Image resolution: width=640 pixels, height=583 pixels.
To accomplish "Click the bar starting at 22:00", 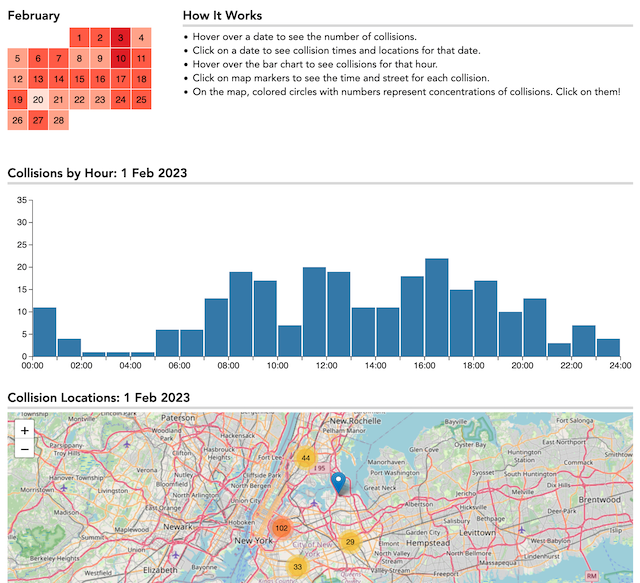I will click(x=584, y=341).
